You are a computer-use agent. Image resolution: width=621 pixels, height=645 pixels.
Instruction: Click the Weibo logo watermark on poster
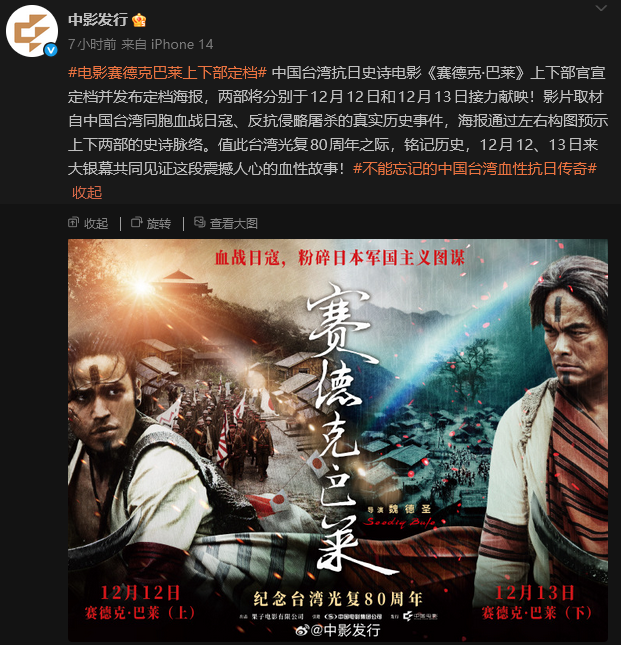tap(301, 631)
